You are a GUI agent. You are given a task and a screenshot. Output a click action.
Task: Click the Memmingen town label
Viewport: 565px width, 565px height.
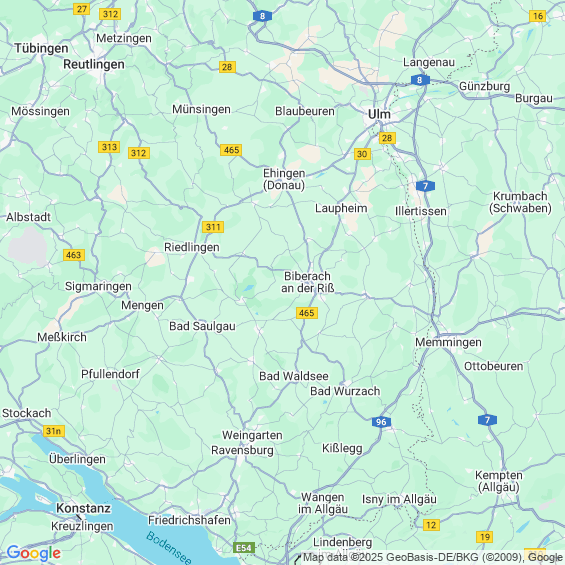448,342
